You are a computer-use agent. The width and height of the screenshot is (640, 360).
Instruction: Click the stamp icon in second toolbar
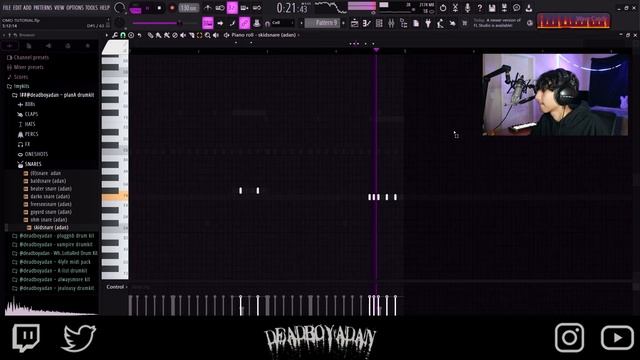point(257,23)
